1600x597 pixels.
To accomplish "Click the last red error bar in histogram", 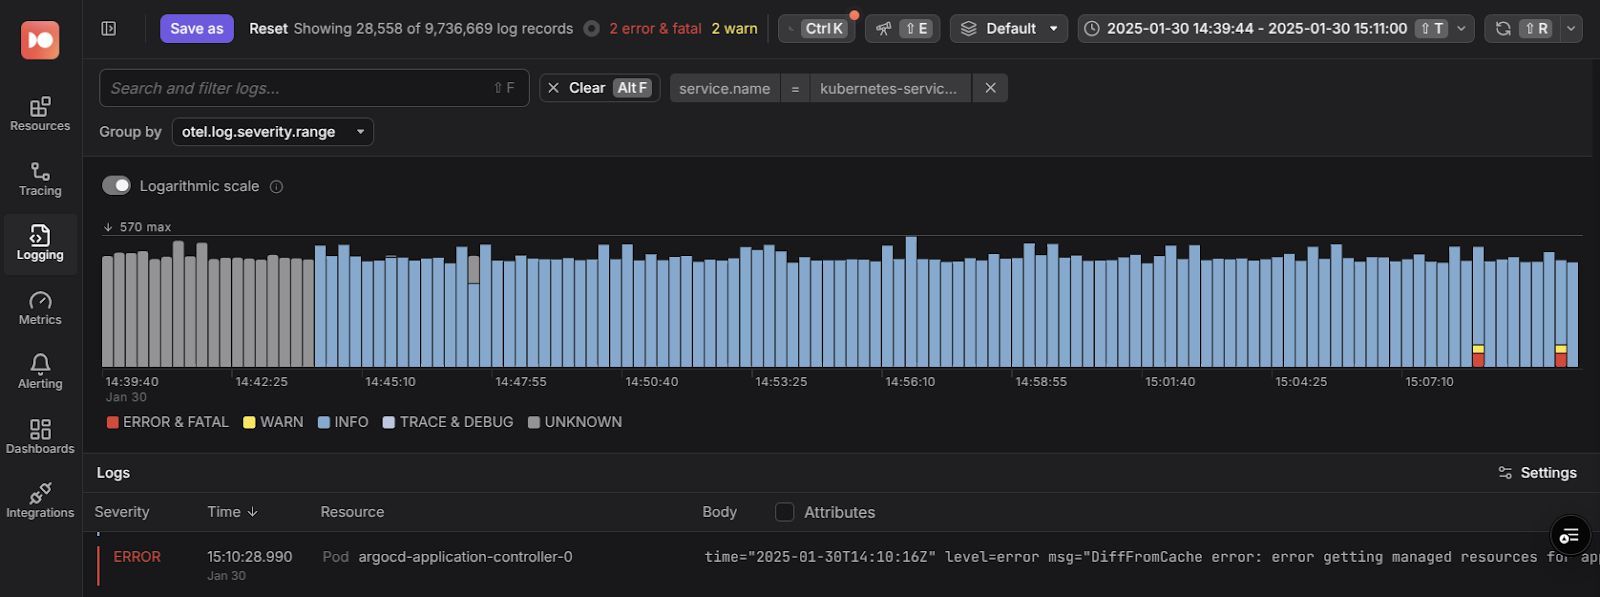I will [x=1561, y=360].
